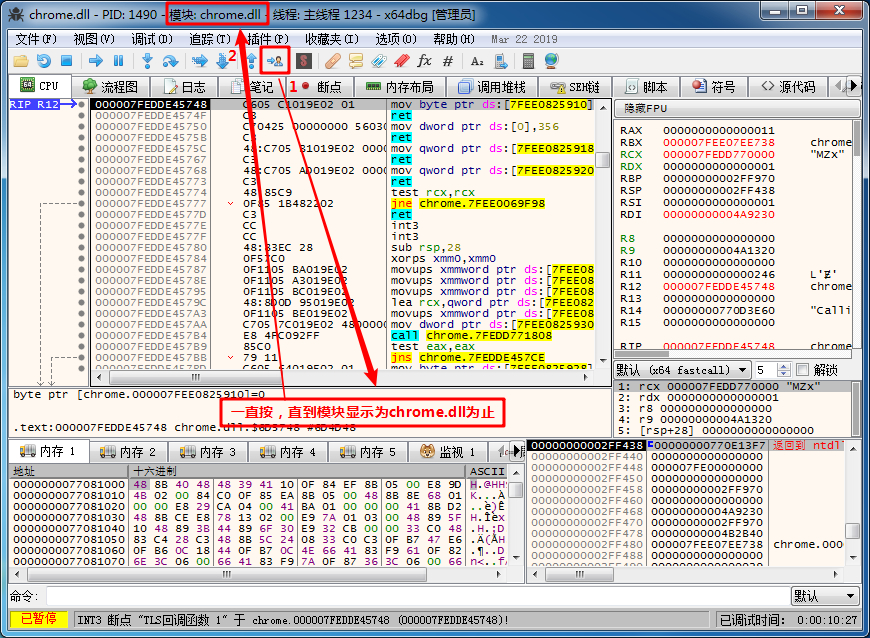Click the trace over icon
Screen dimensions: 870x638
pyautogui.click(x=222, y=61)
